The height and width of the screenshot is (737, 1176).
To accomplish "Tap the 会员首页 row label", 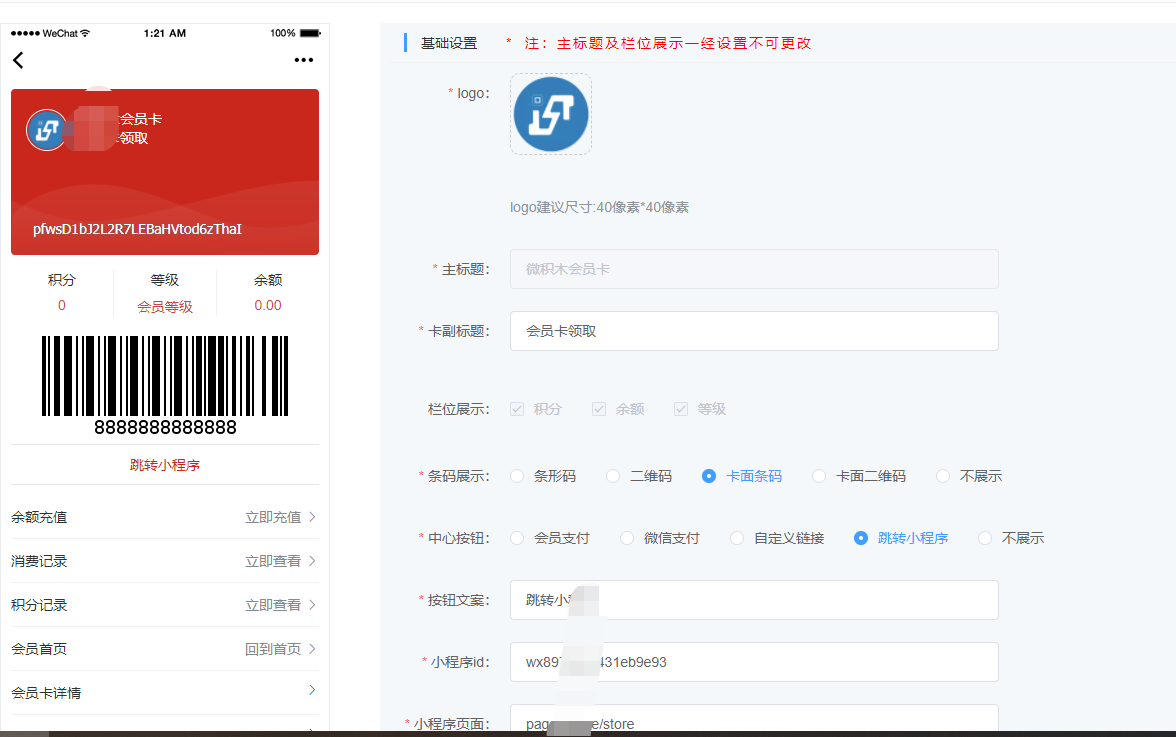I will pos(39,649).
